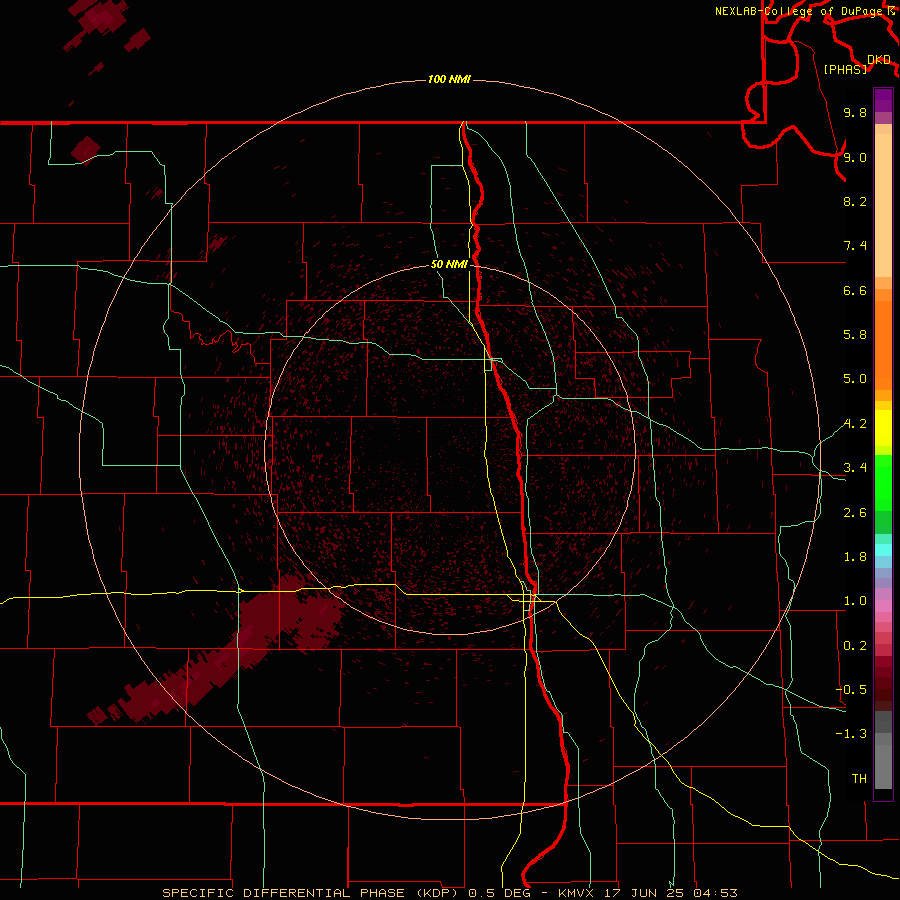Click the 50 NMI range ring label
Screen dimensions: 900x900
pos(449,264)
